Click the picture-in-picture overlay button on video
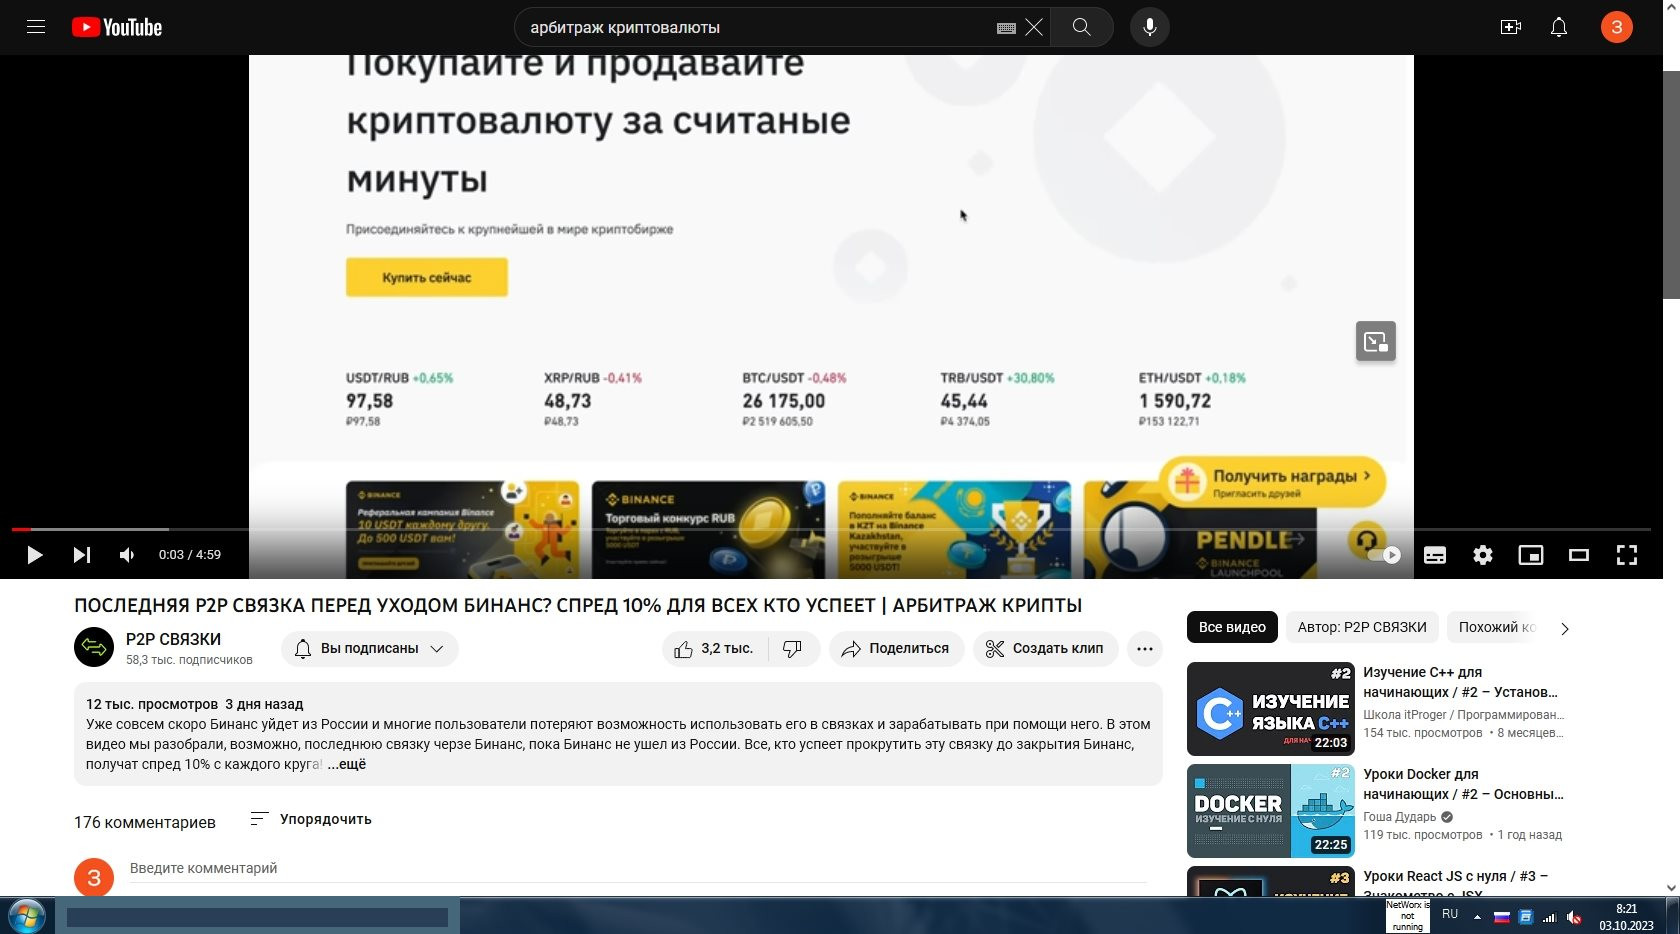Screen dimensions: 1680x934 1376,342
